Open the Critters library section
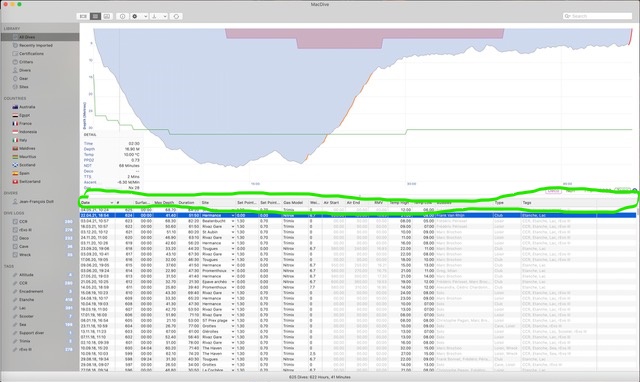The image size is (640, 382). click(x=26, y=62)
